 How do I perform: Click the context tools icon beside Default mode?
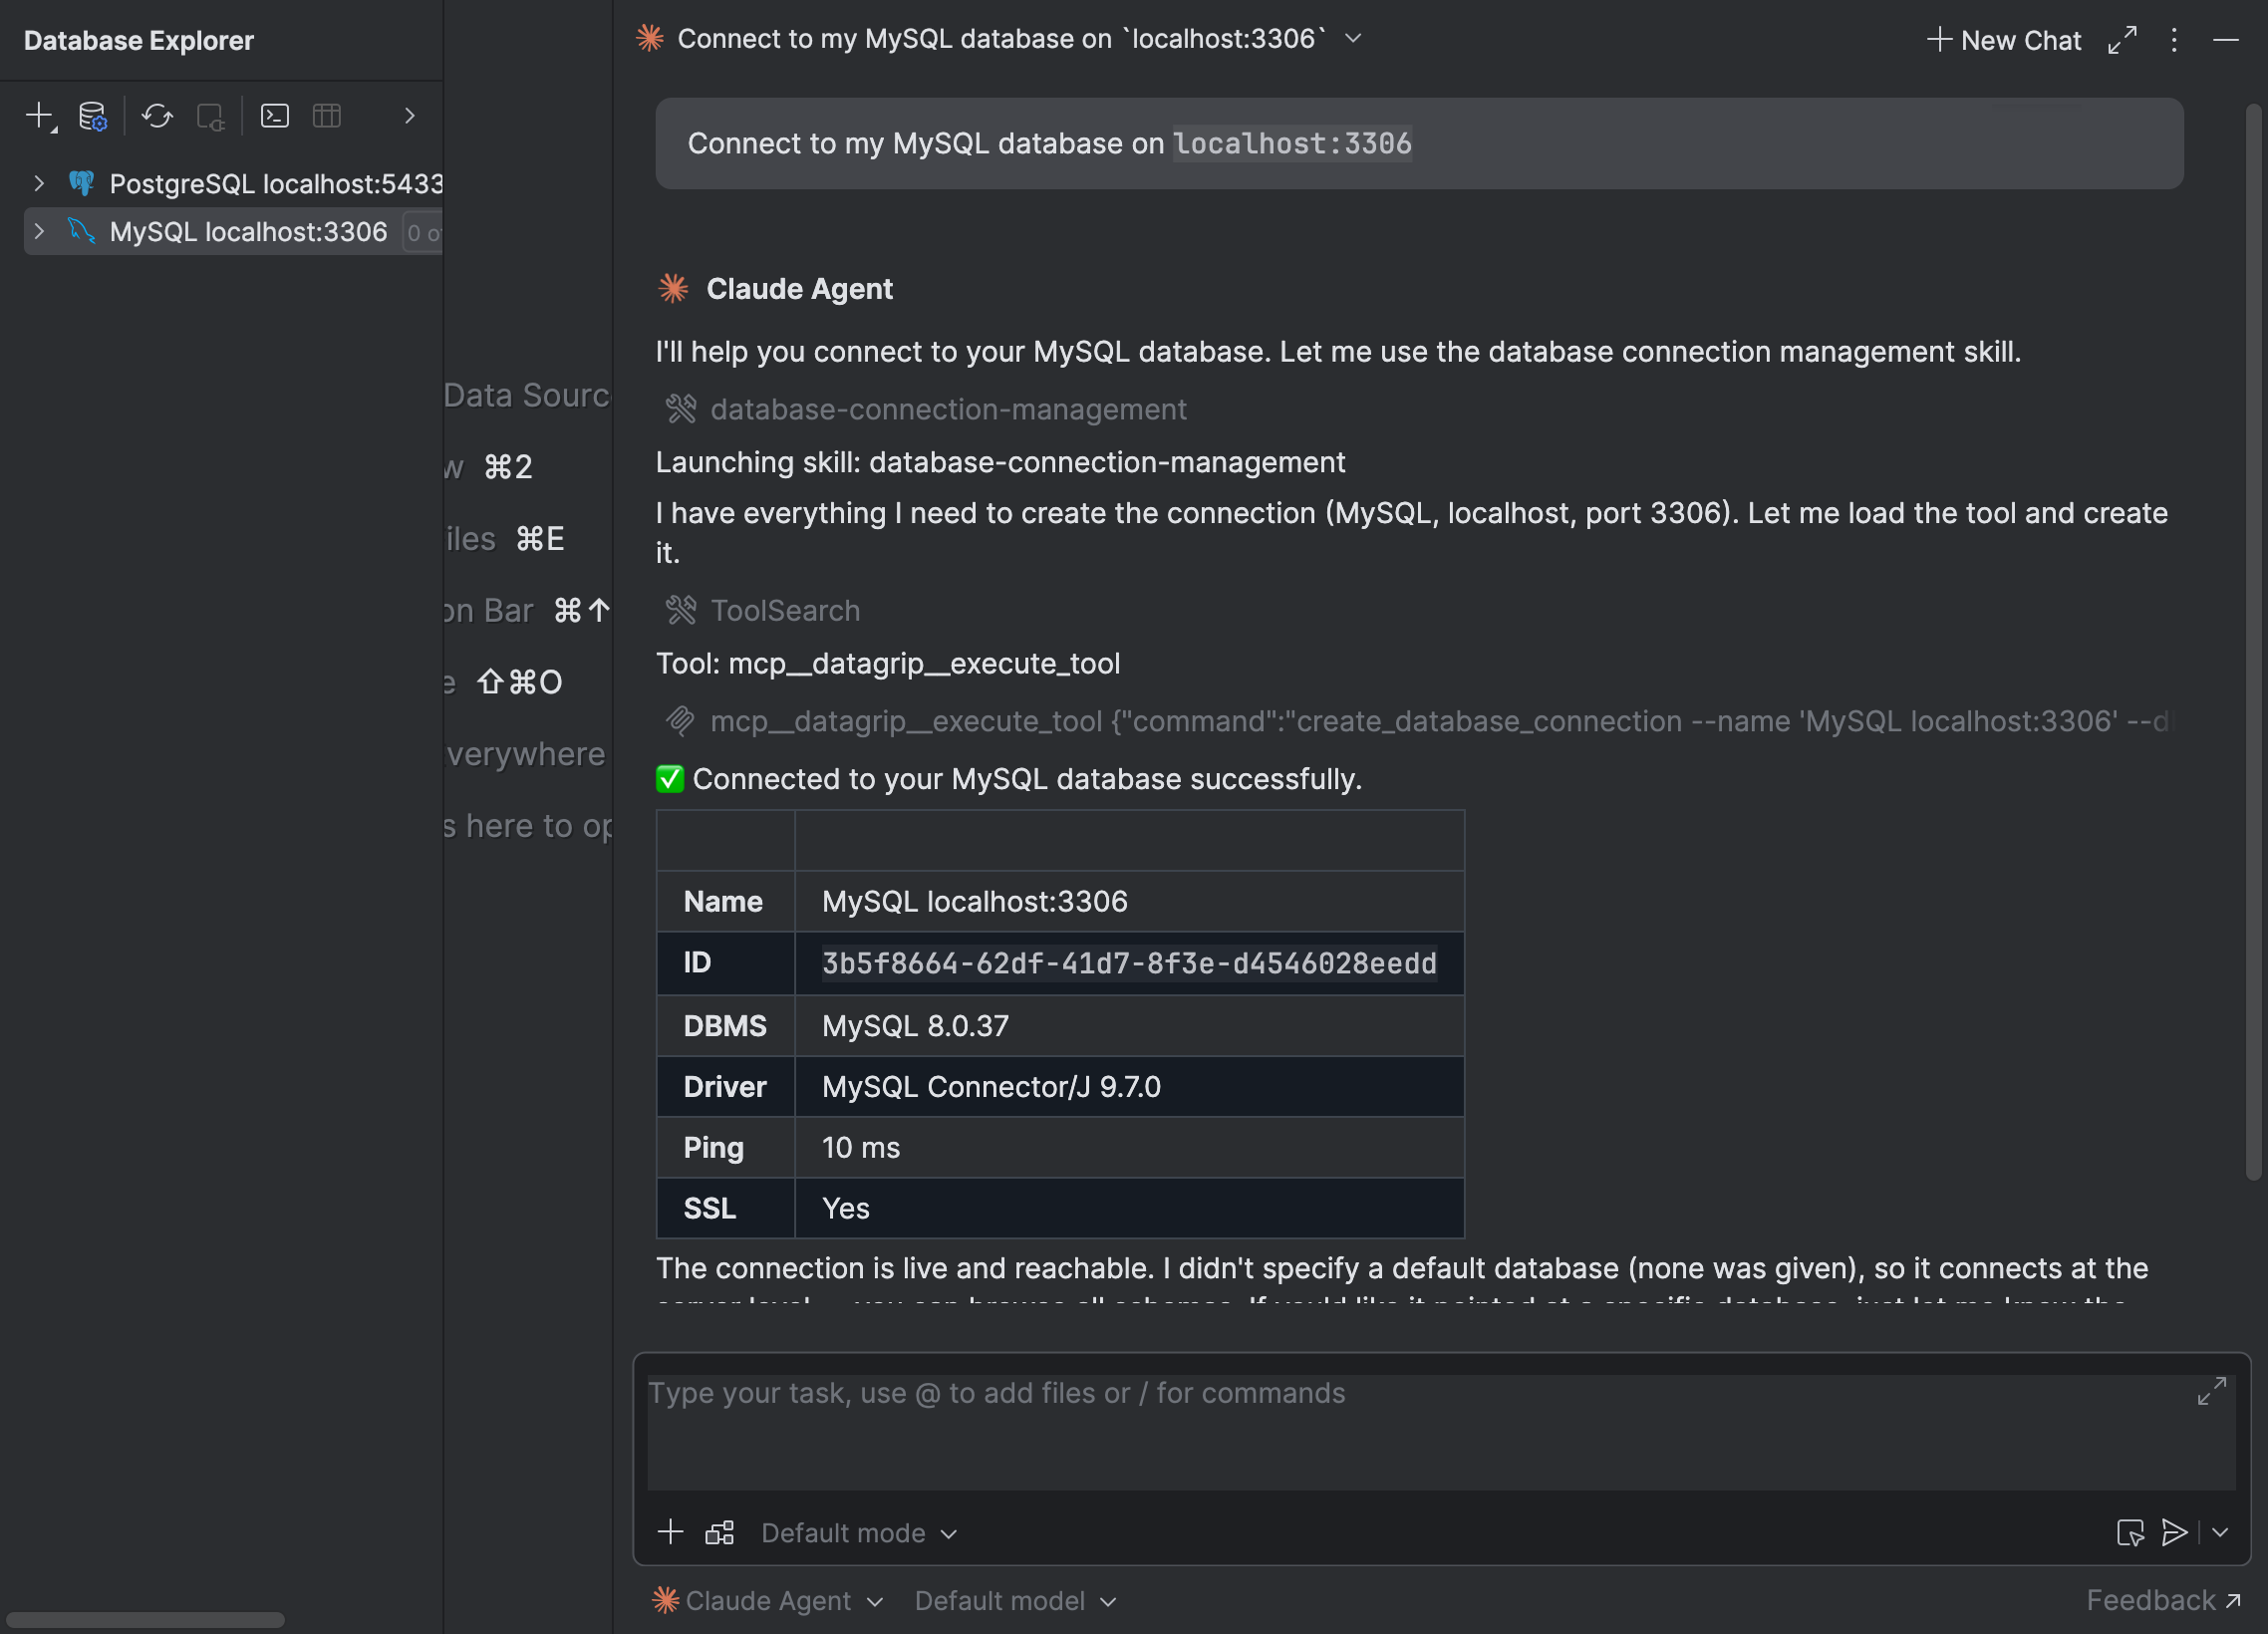point(720,1532)
